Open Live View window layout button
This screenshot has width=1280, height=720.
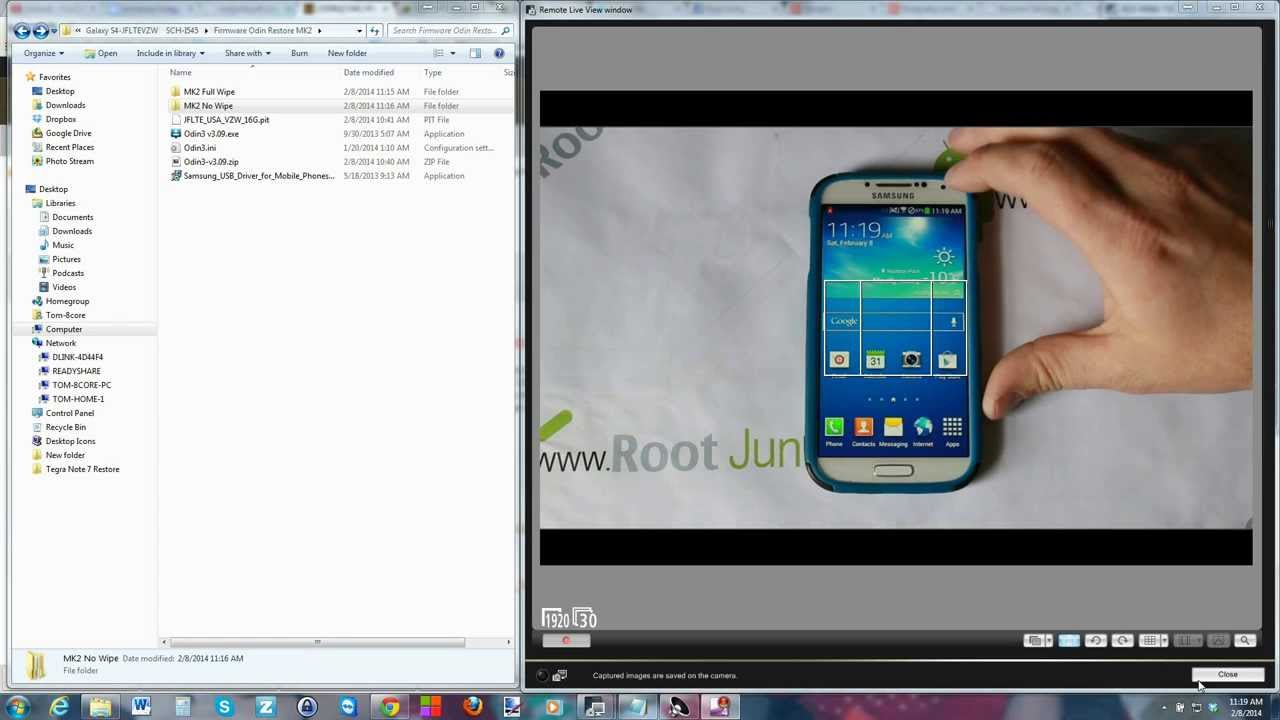click(1035, 641)
